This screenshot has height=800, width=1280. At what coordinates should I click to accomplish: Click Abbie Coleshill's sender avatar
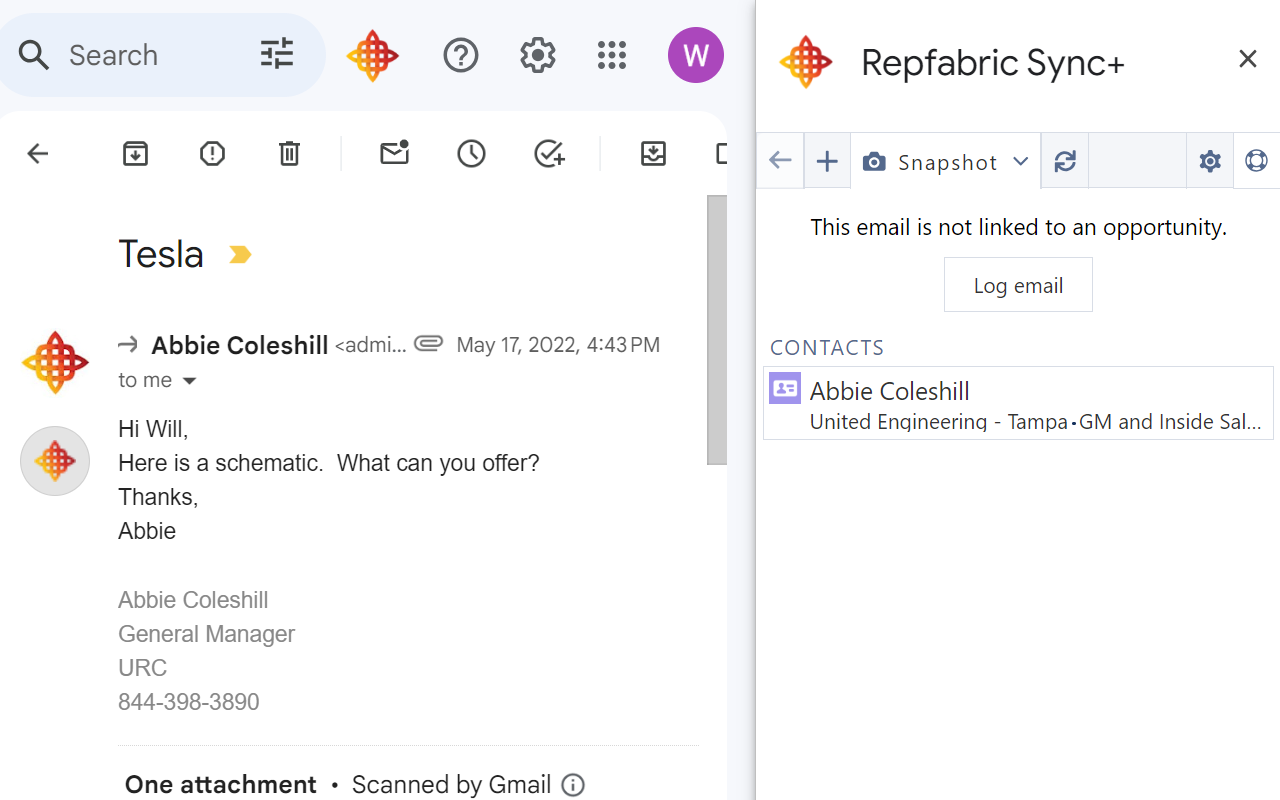tap(55, 362)
